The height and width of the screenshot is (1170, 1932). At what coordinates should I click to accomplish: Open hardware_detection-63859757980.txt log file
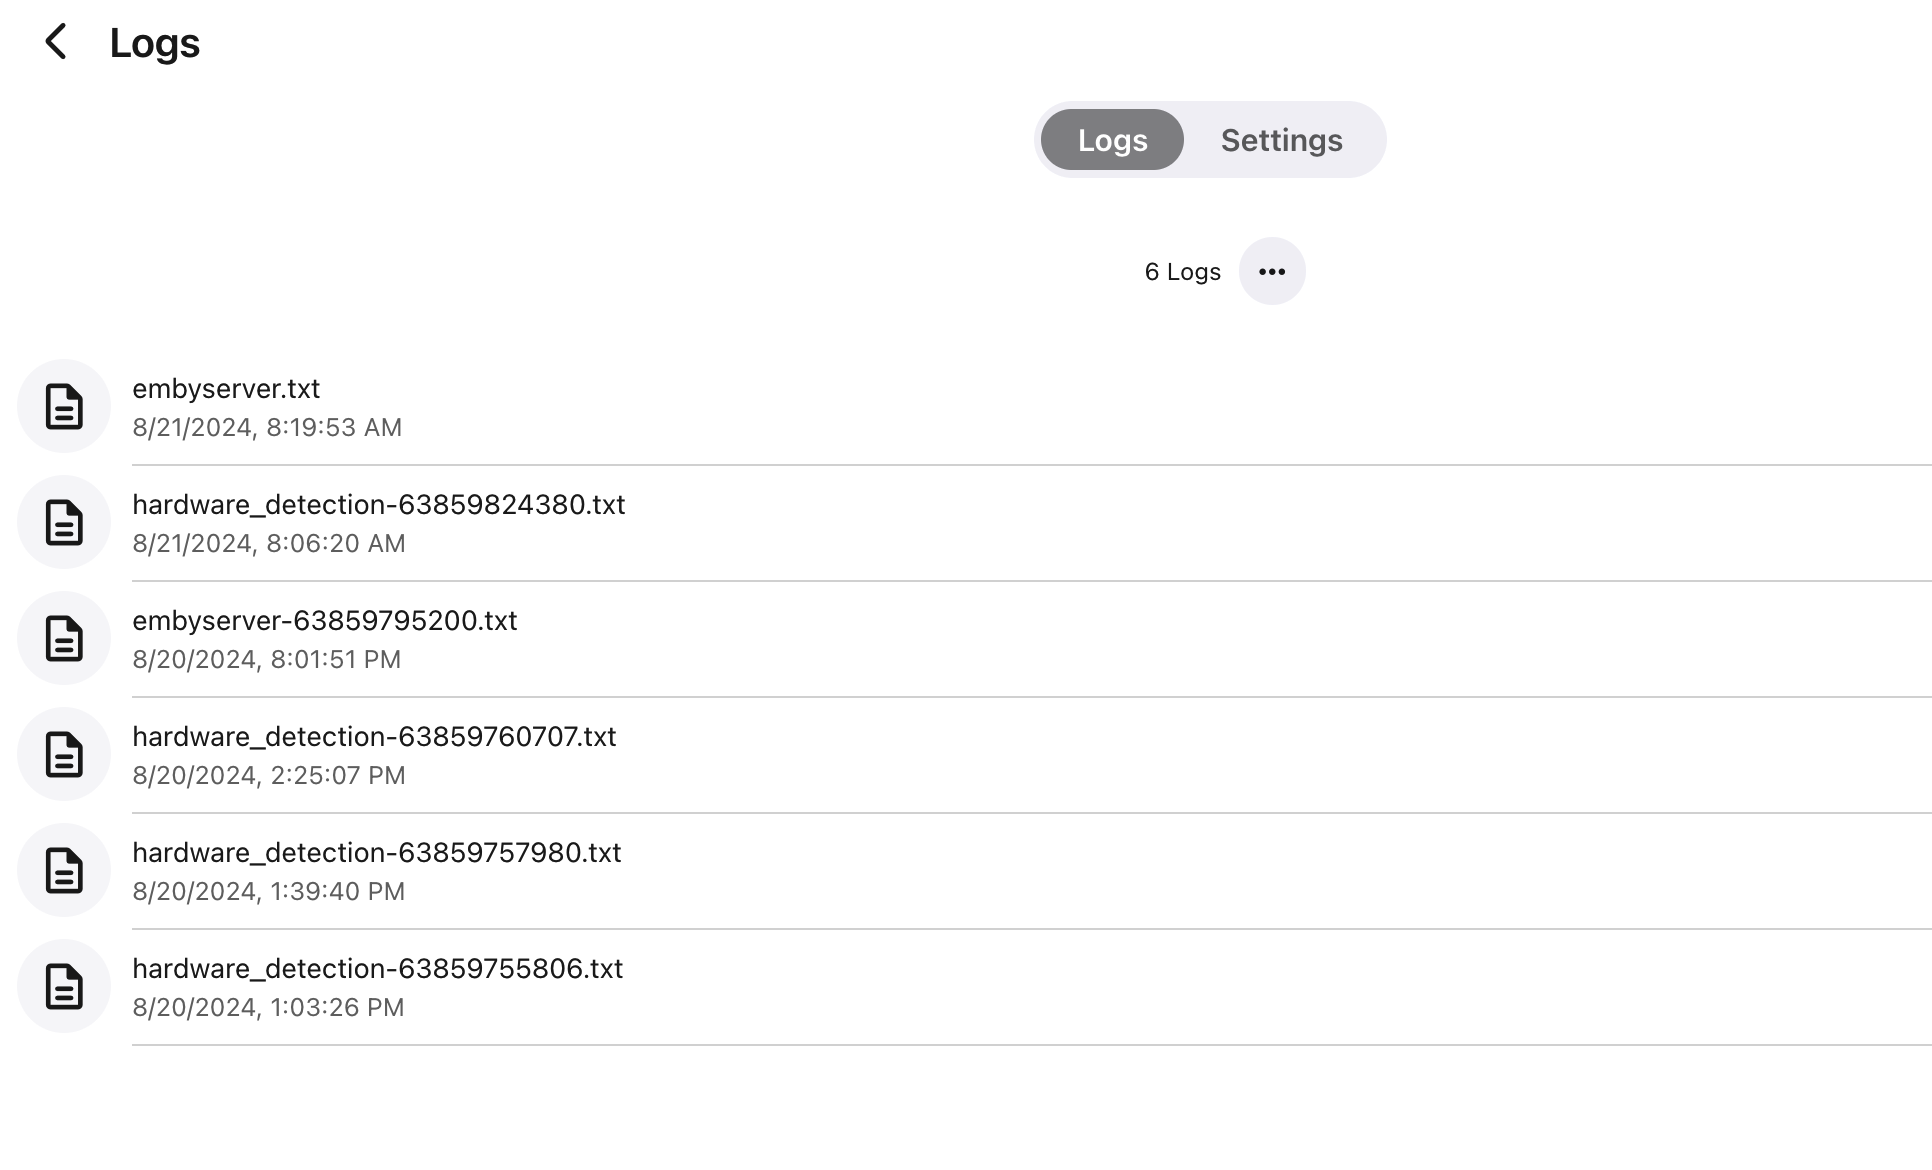[376, 853]
